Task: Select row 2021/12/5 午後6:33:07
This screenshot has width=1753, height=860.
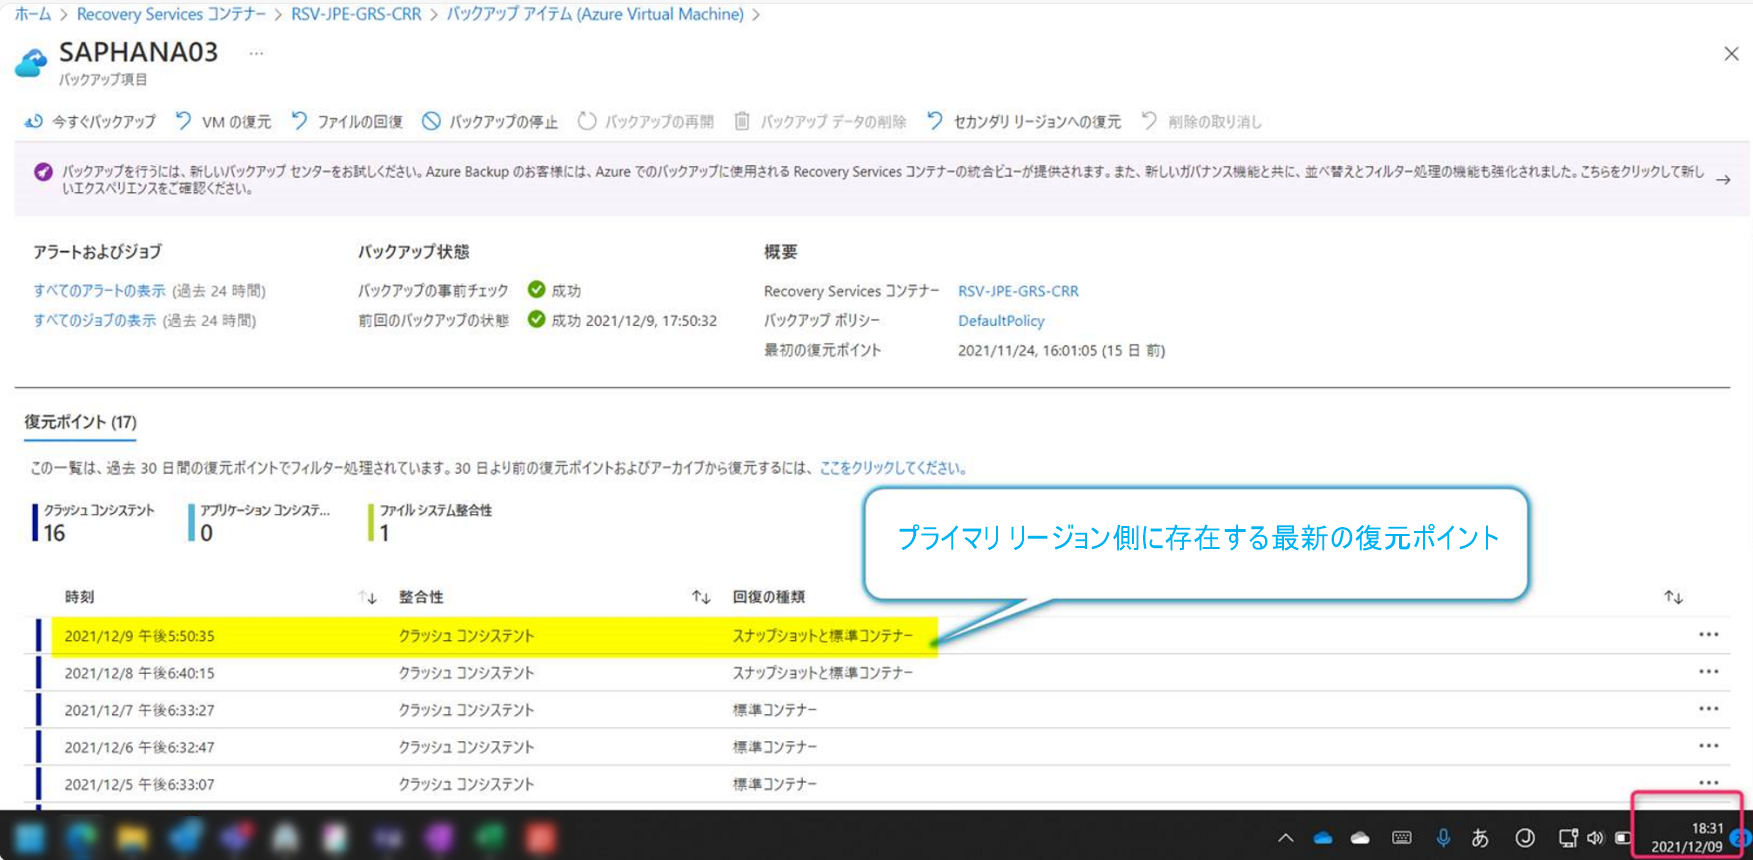Action: (877, 784)
